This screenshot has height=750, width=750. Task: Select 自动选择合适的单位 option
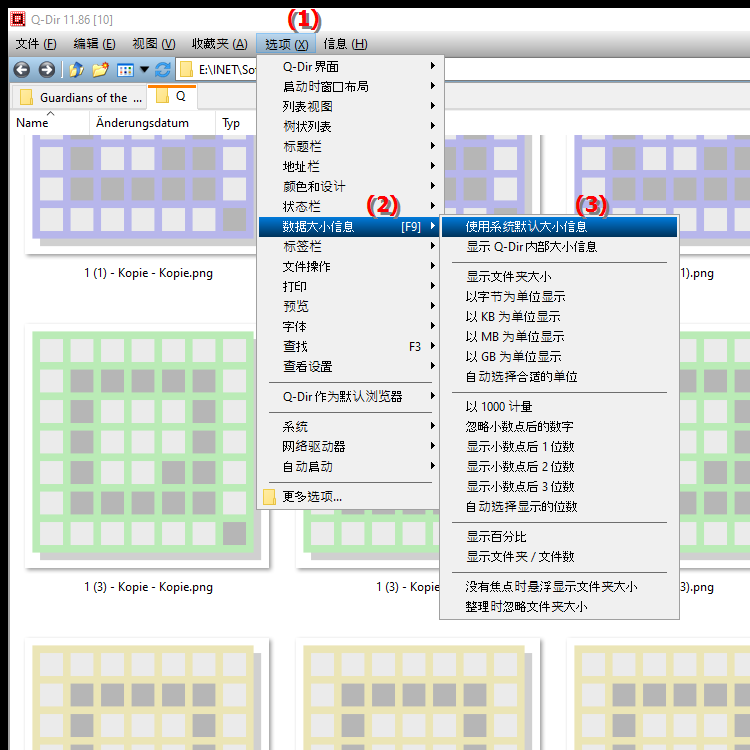tap(559, 376)
